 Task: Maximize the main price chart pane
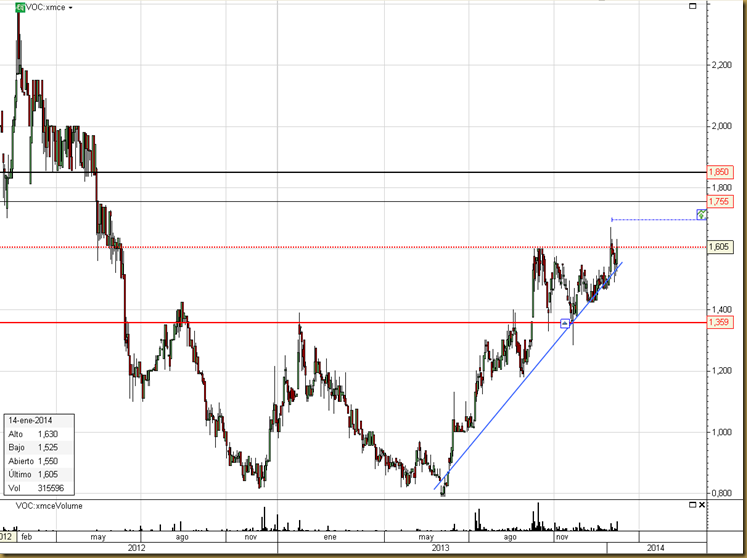(x=693, y=6)
